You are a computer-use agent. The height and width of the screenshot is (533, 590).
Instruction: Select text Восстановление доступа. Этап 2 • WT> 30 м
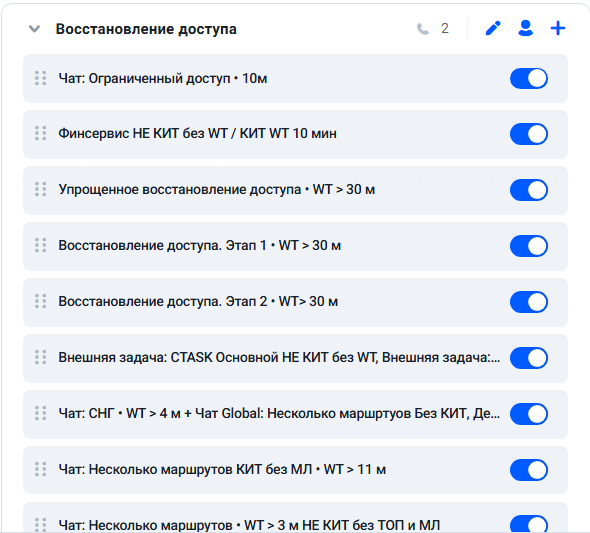[x=198, y=302]
